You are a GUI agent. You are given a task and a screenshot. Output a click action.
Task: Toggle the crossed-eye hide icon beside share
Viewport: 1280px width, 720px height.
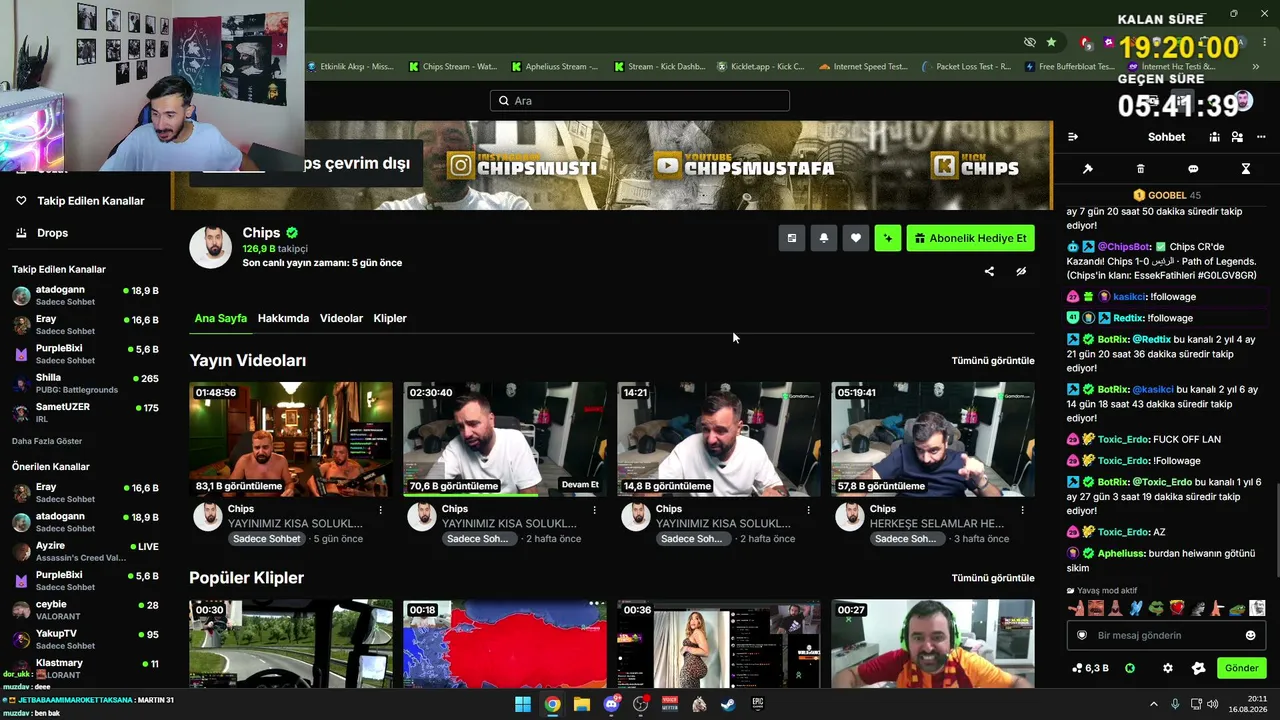point(1021,271)
